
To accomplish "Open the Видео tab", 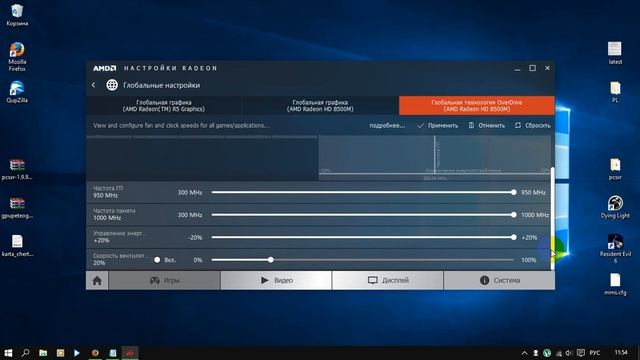I will pos(276,280).
